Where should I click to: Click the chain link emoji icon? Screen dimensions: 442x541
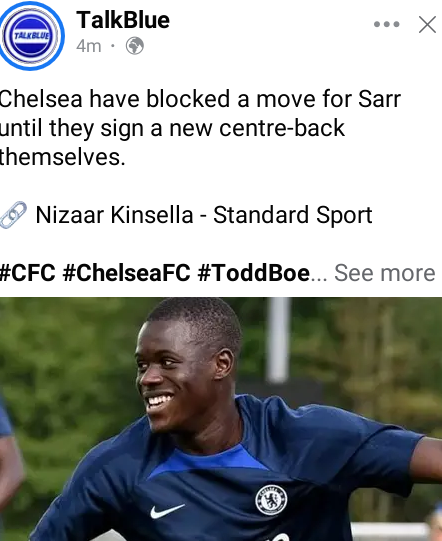[13, 215]
